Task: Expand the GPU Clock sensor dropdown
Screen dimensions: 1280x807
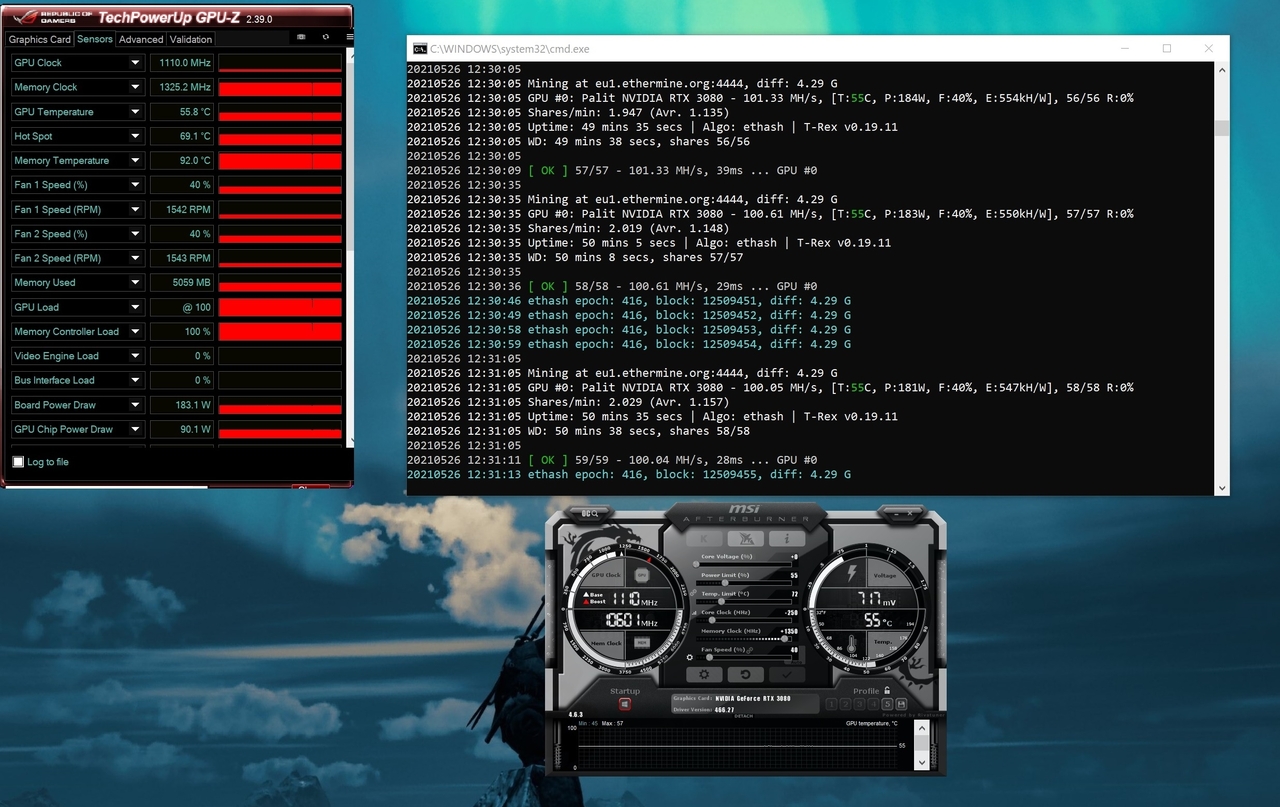Action: [x=135, y=63]
